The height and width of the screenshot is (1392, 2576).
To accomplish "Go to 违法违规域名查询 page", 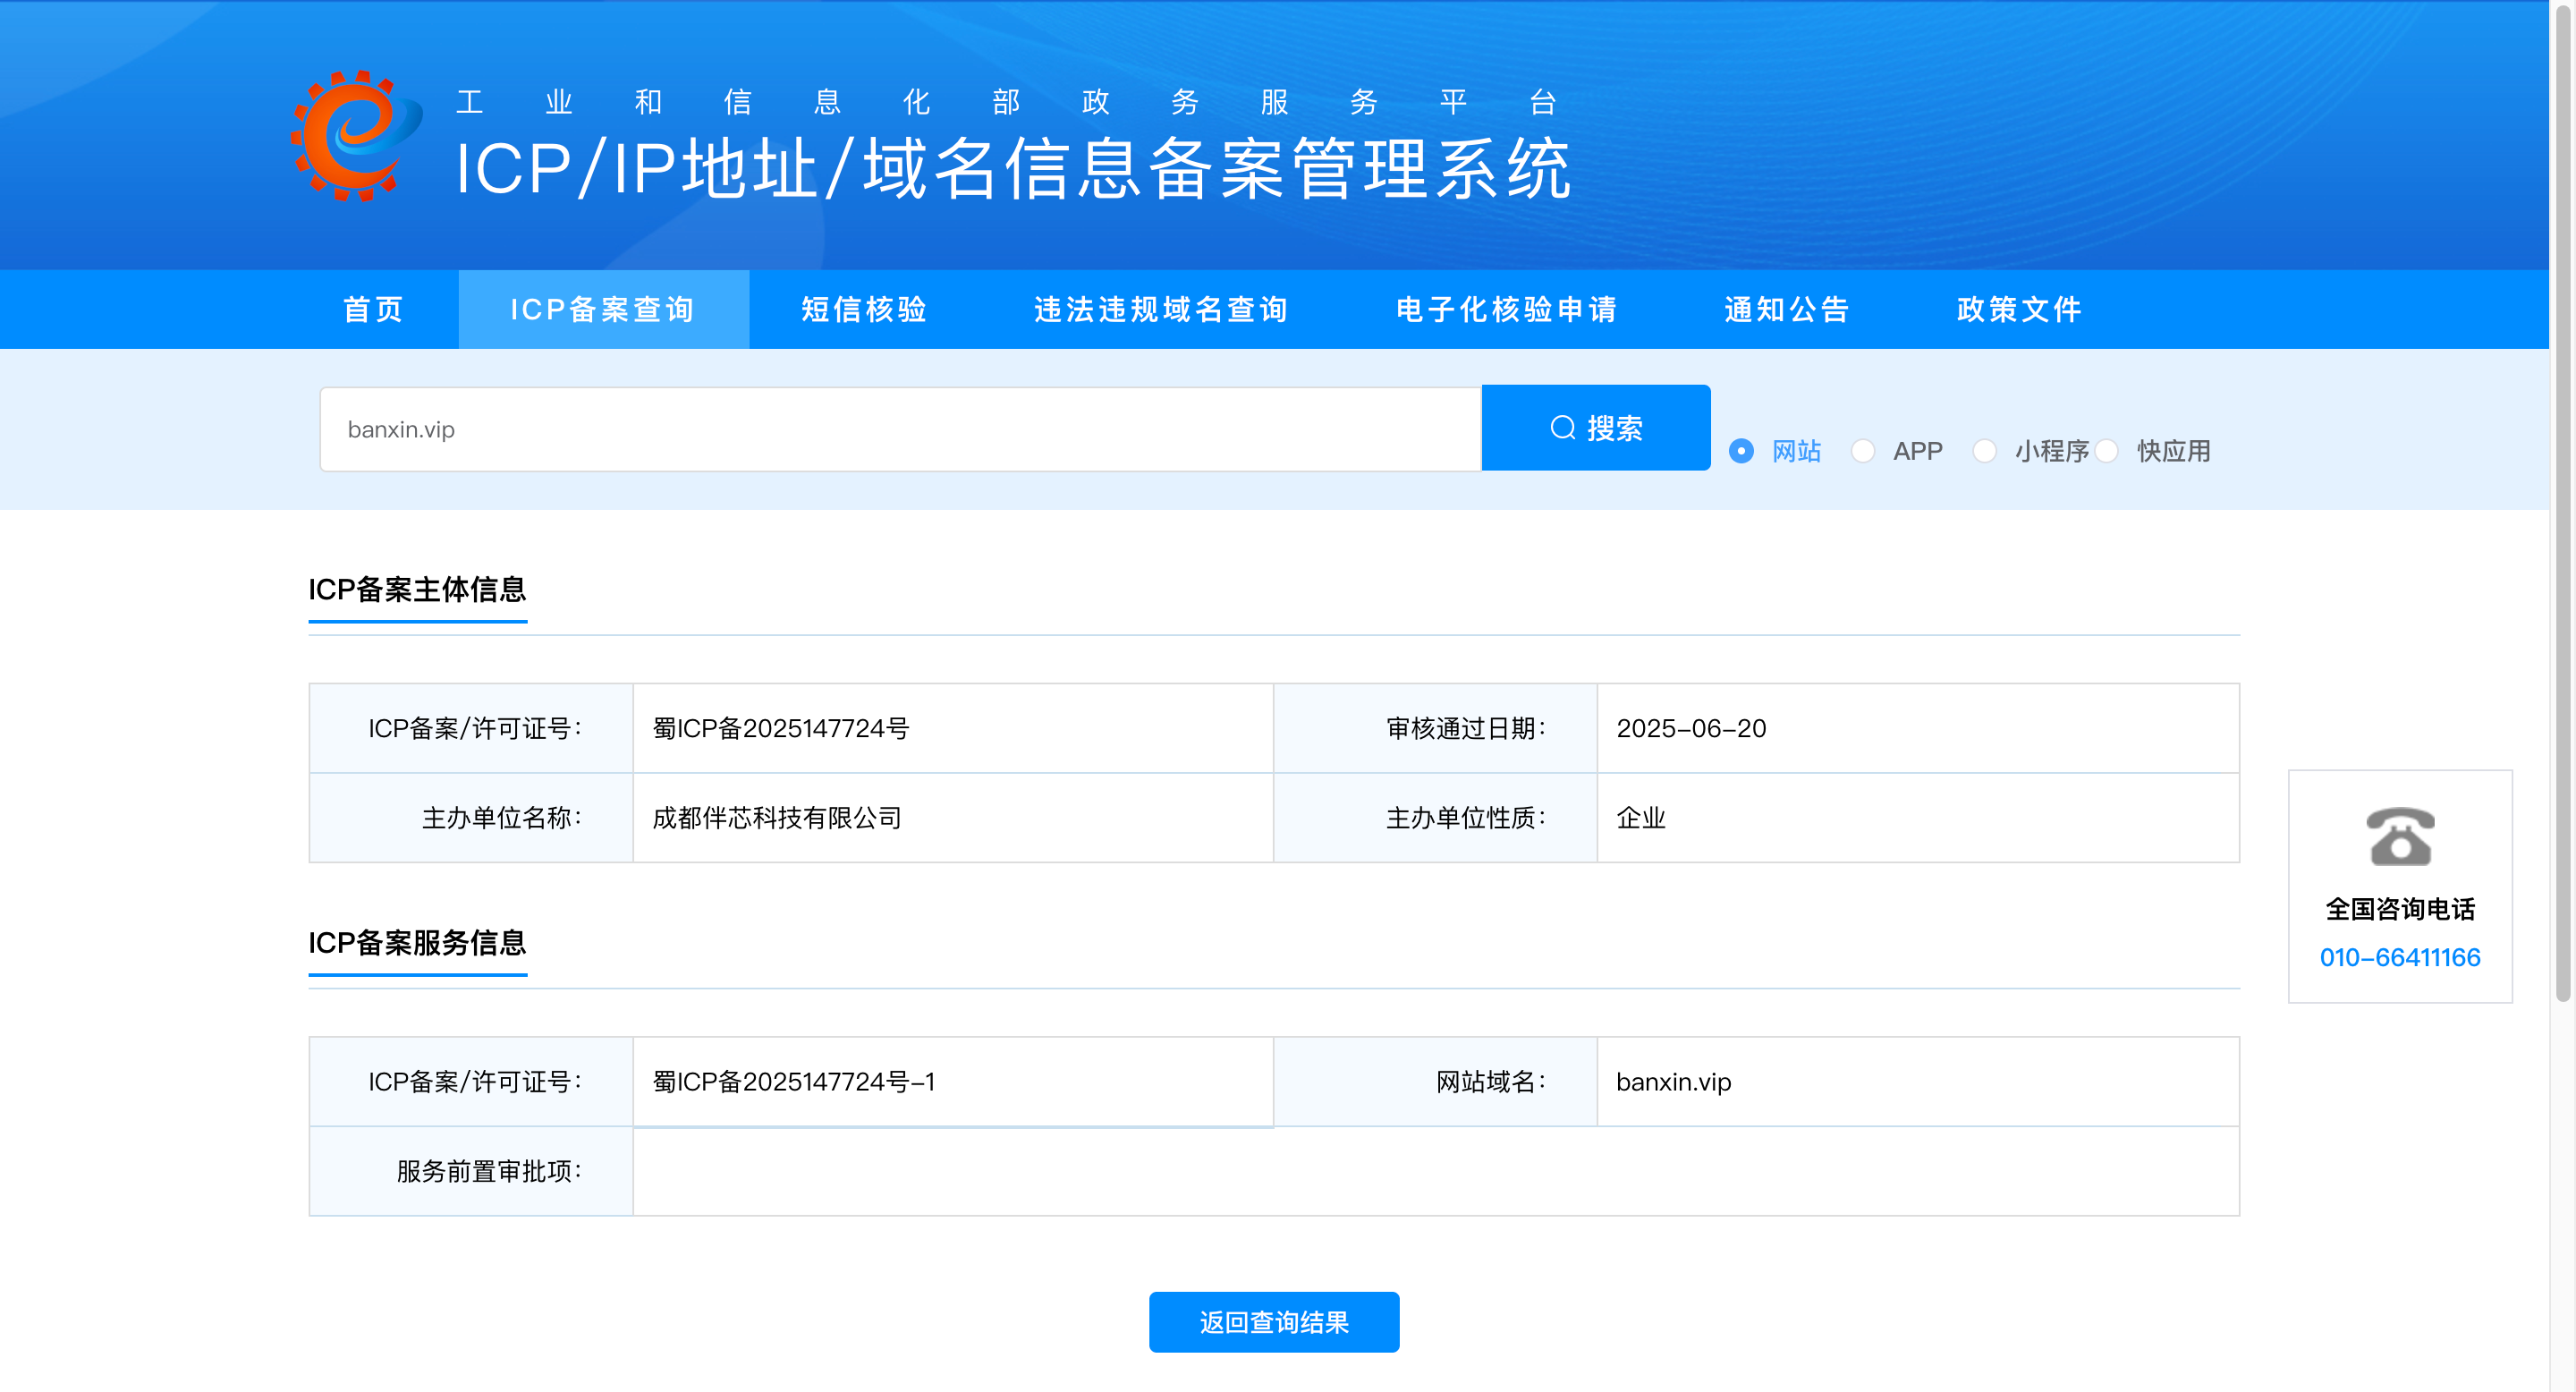I will 1160,309.
